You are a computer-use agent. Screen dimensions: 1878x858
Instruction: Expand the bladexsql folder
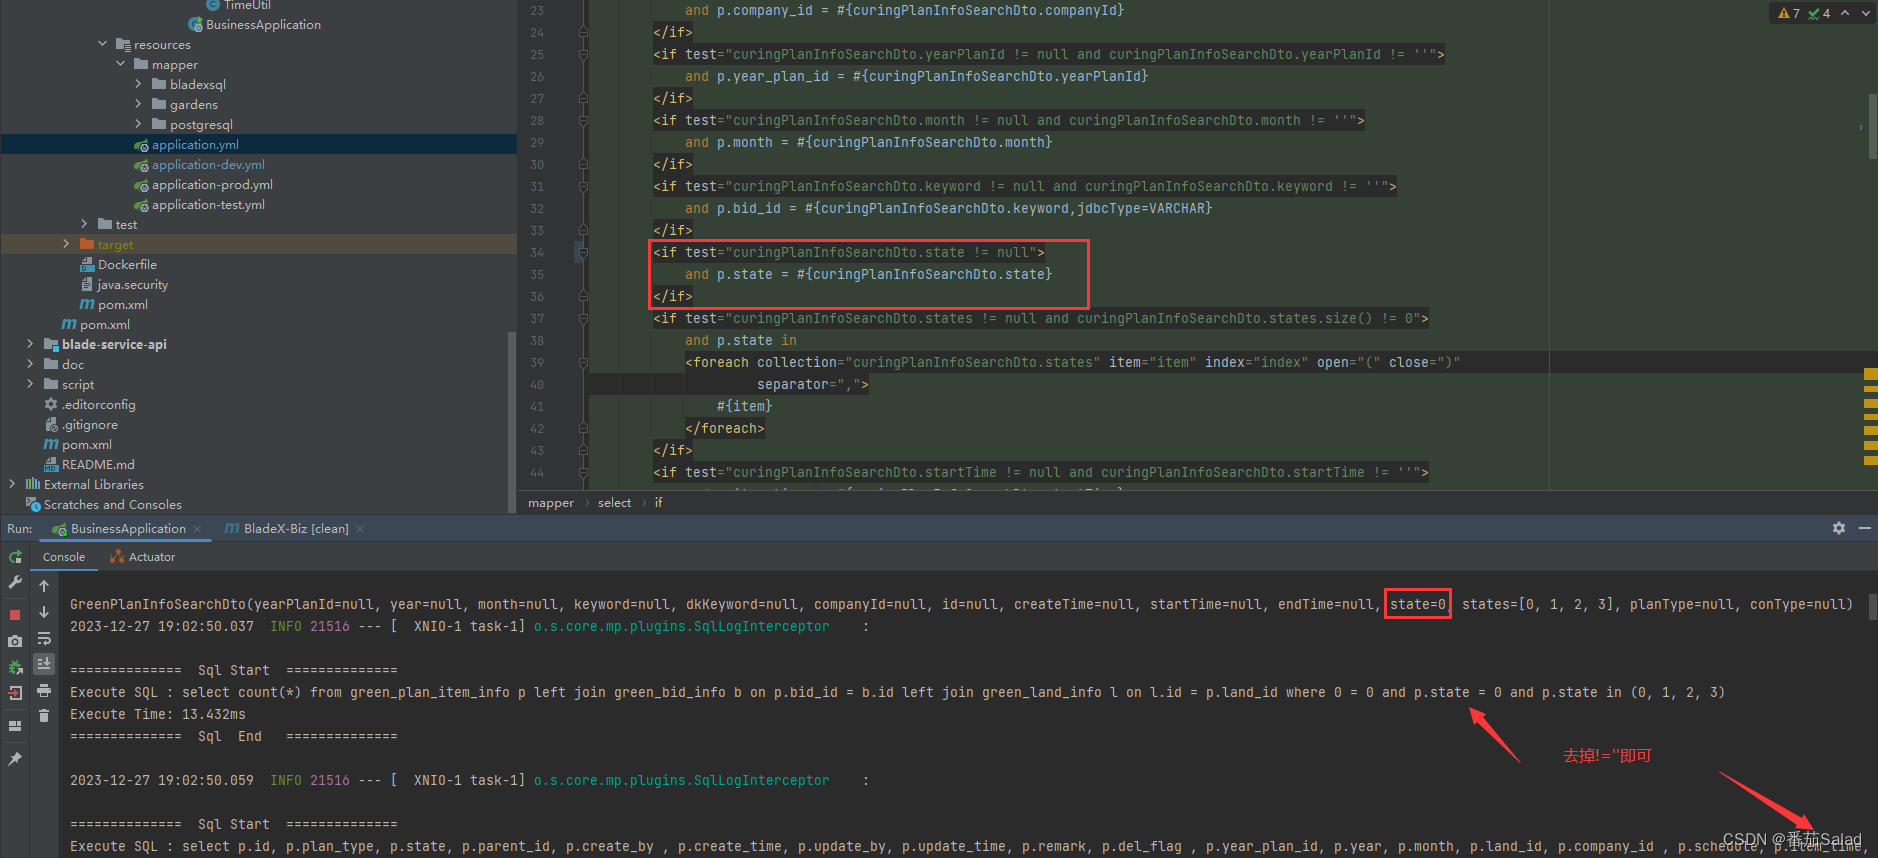coord(138,84)
